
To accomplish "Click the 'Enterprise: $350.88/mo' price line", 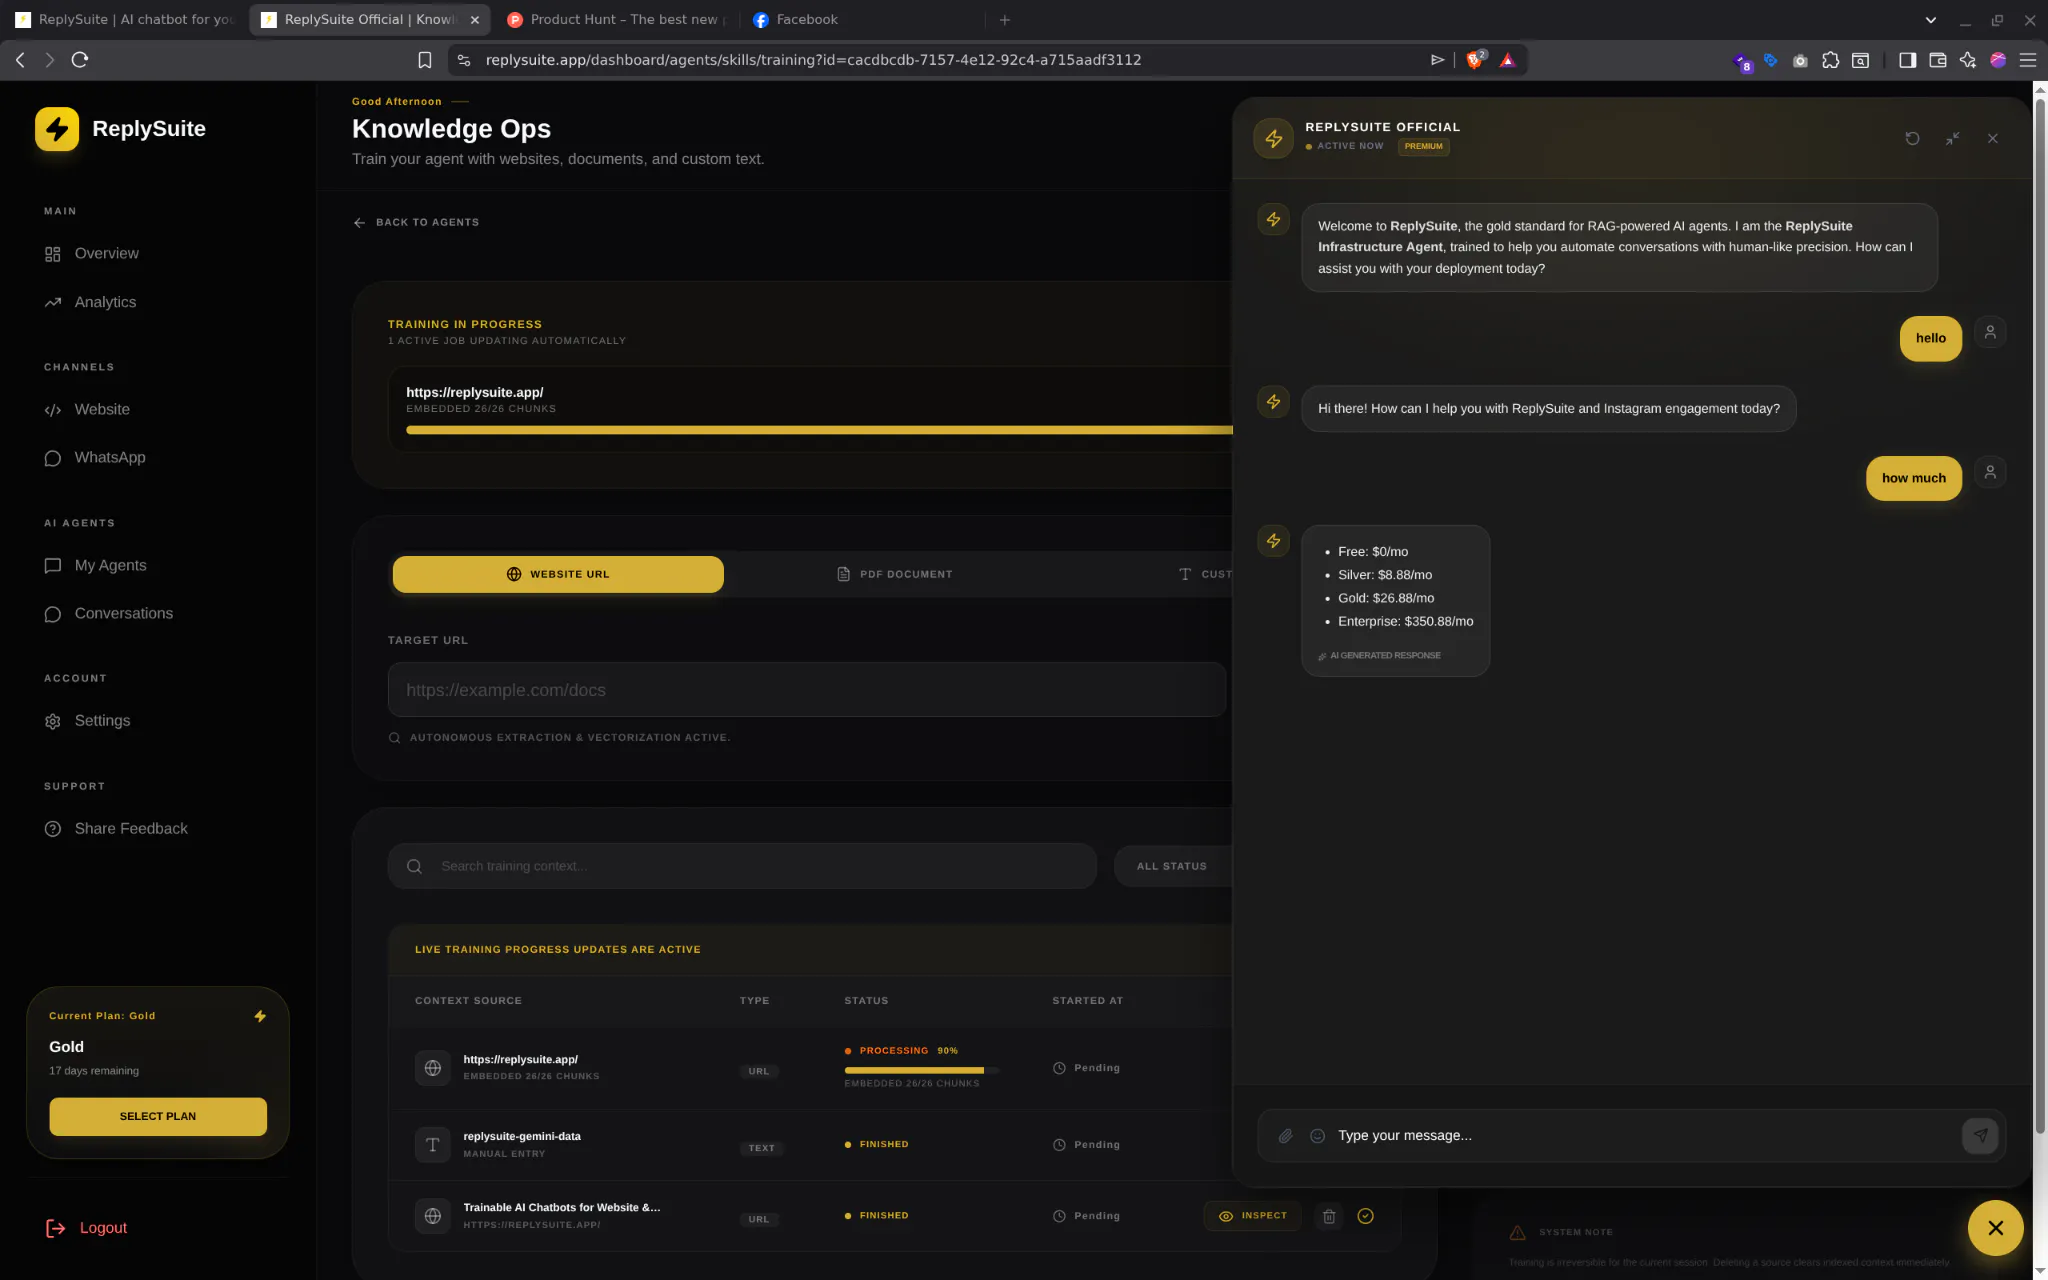I will pyautogui.click(x=1406, y=622).
